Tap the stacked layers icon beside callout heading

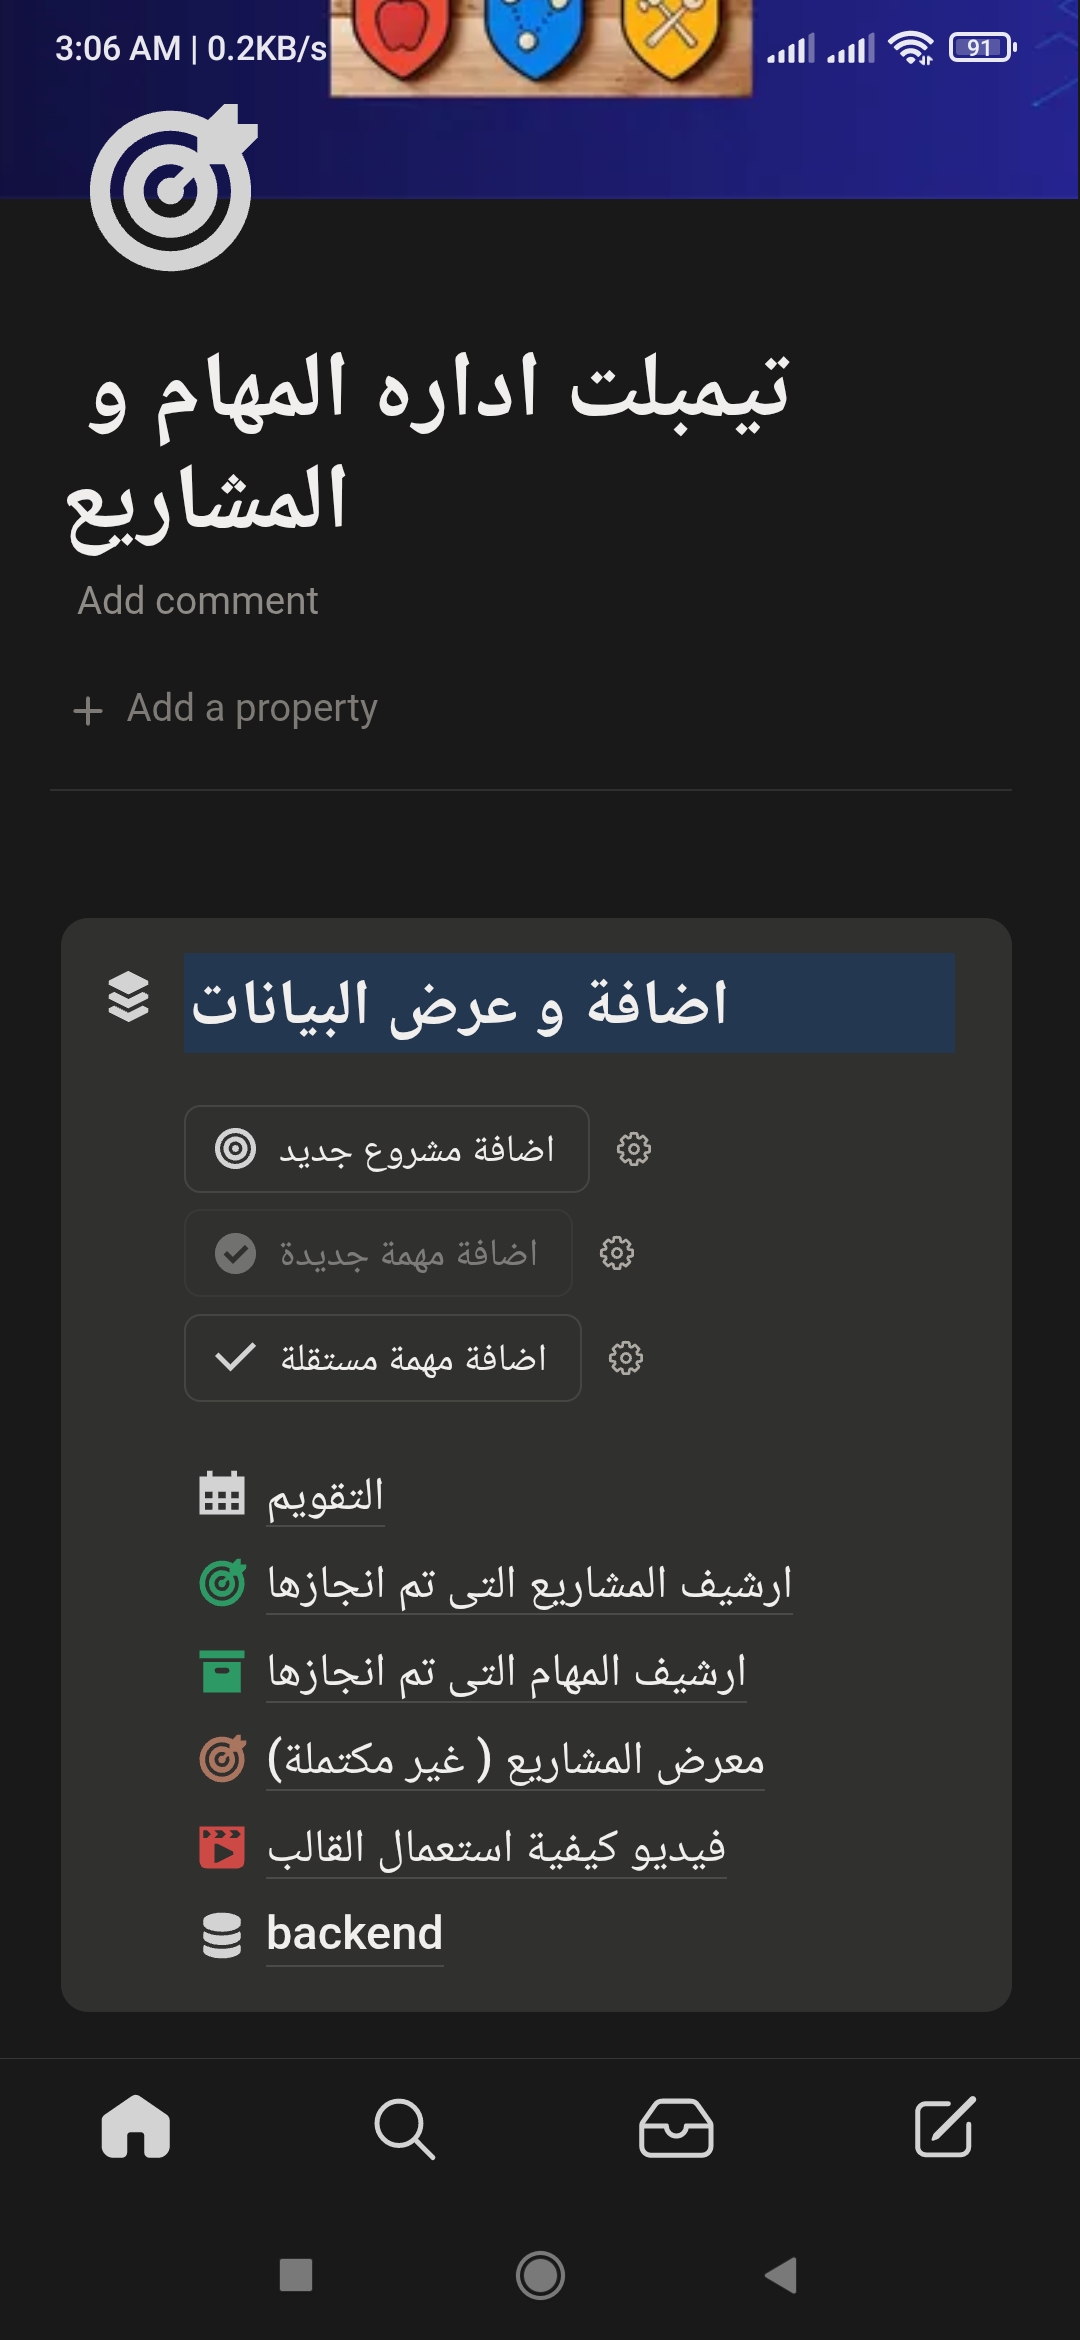coord(128,997)
